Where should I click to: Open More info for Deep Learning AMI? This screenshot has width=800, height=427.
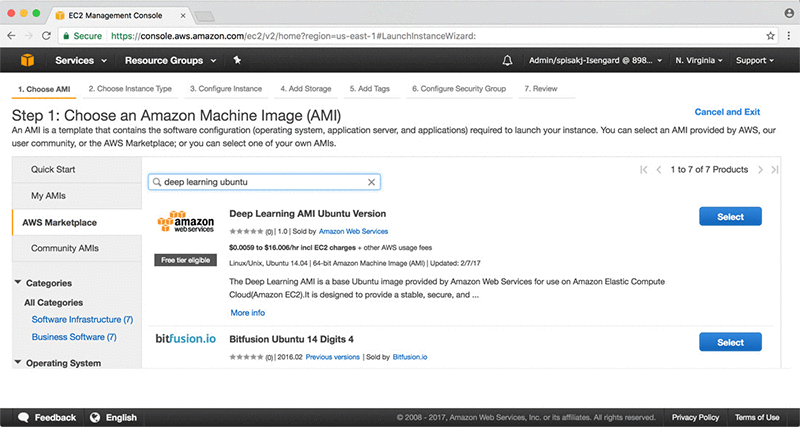pos(247,313)
